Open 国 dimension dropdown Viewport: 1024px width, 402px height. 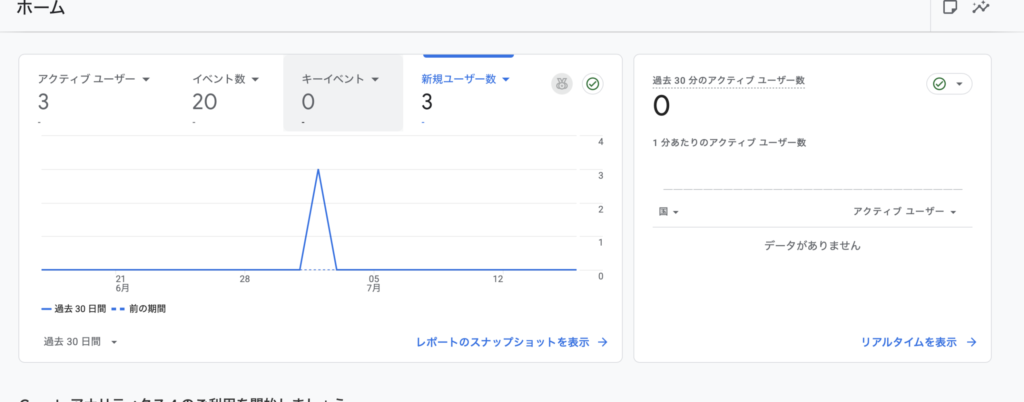pyautogui.click(x=669, y=212)
